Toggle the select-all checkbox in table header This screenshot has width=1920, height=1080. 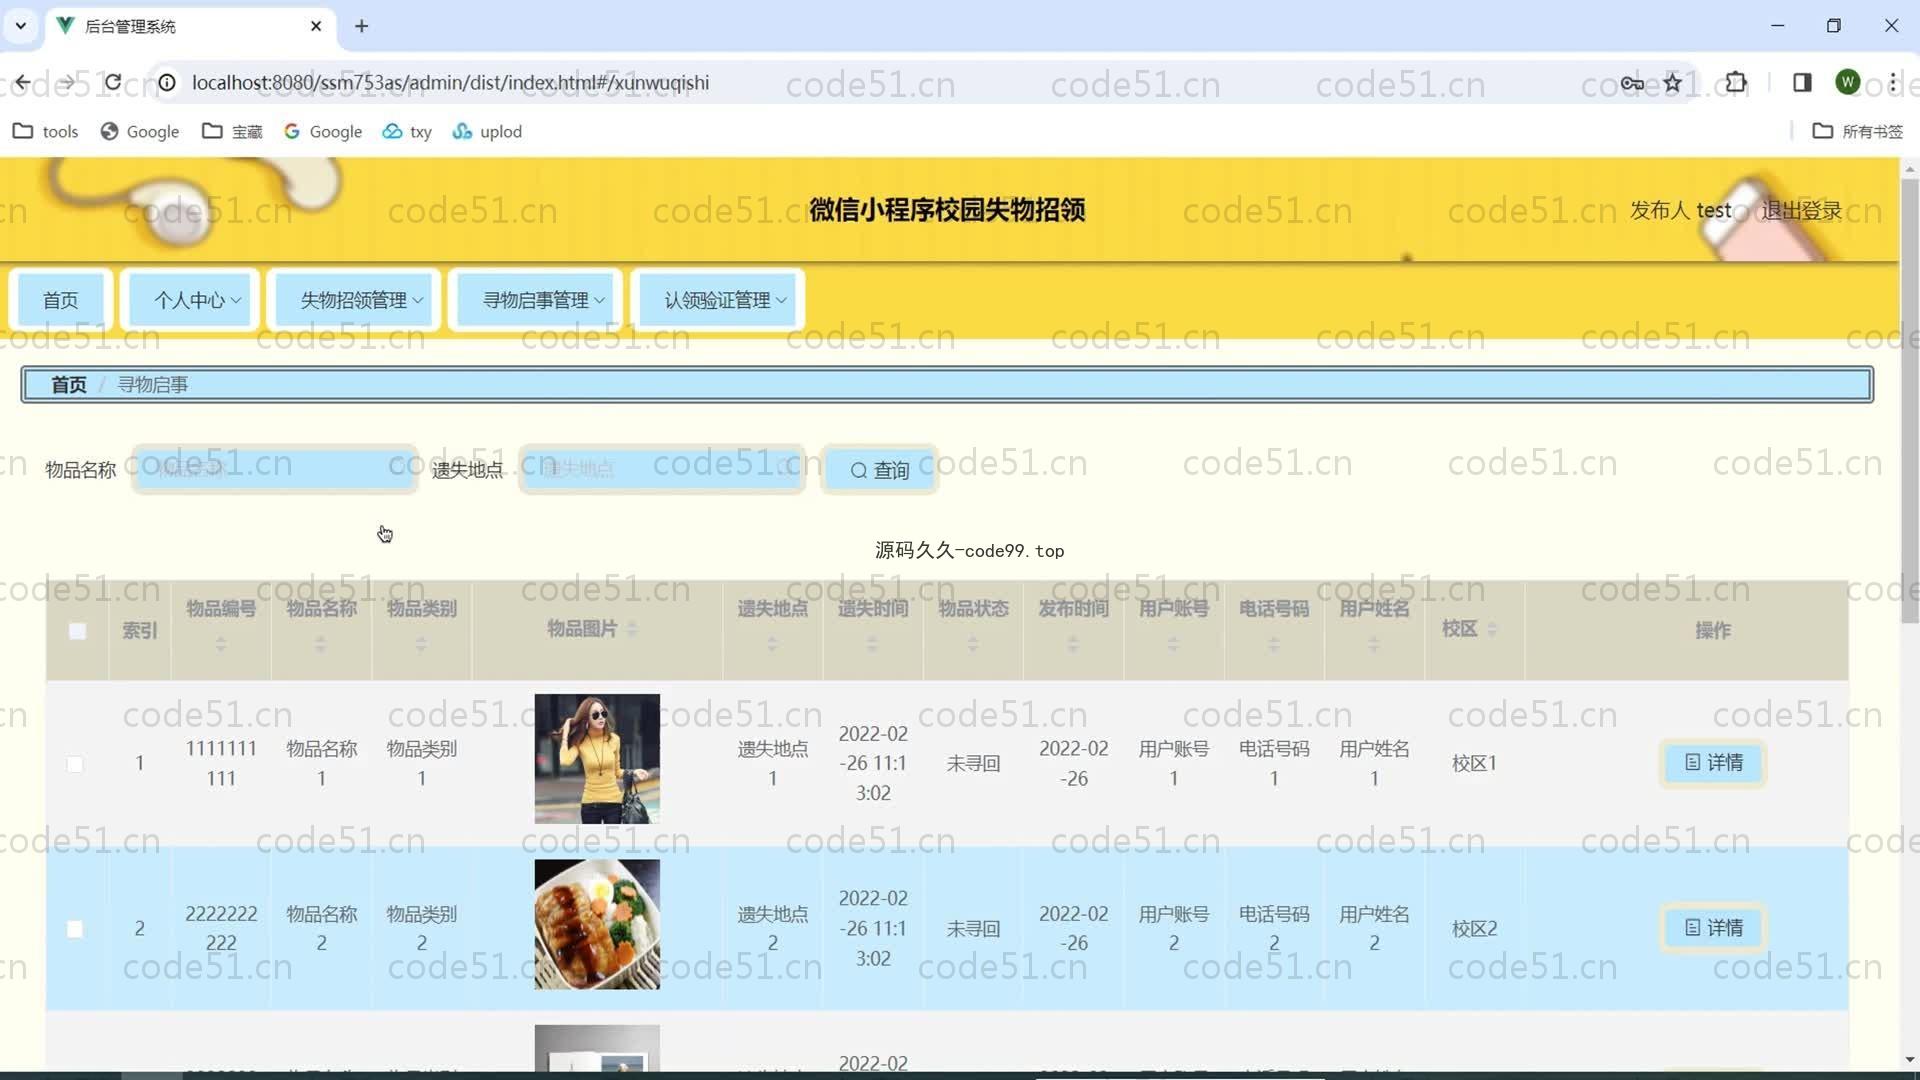[x=77, y=631]
